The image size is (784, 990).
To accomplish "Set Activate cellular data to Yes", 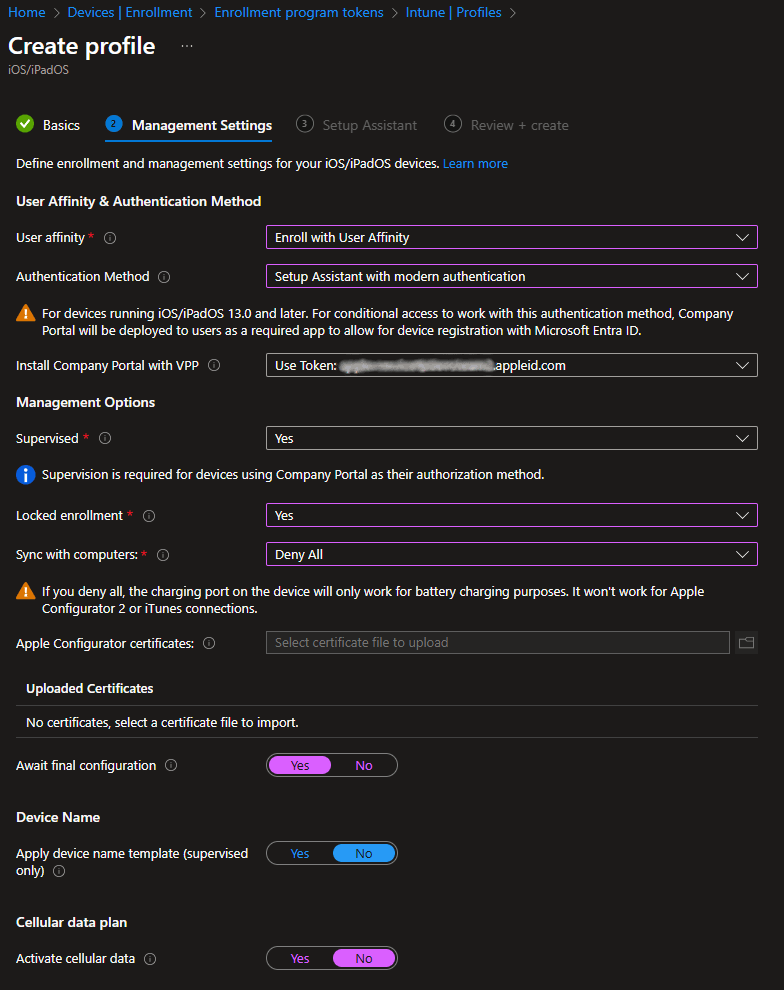I will (299, 958).
